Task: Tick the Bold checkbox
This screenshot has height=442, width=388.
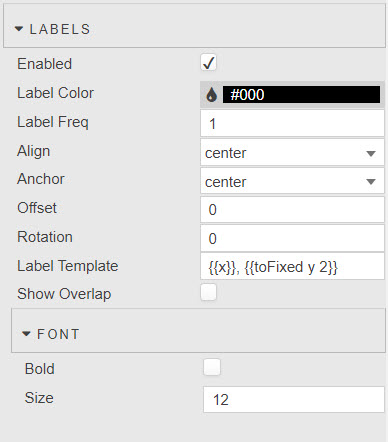Action: pos(212,367)
